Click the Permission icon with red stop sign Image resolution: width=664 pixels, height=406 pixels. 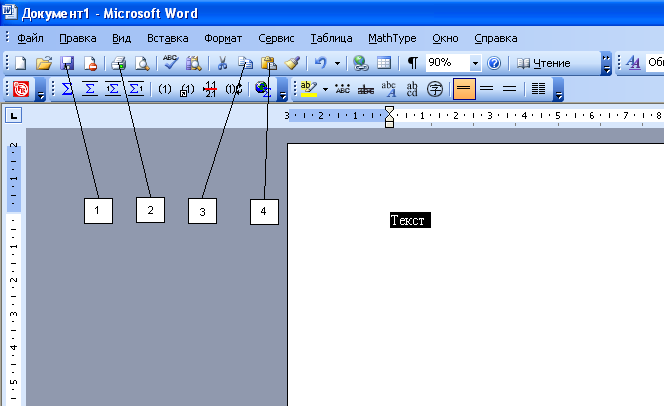point(90,64)
